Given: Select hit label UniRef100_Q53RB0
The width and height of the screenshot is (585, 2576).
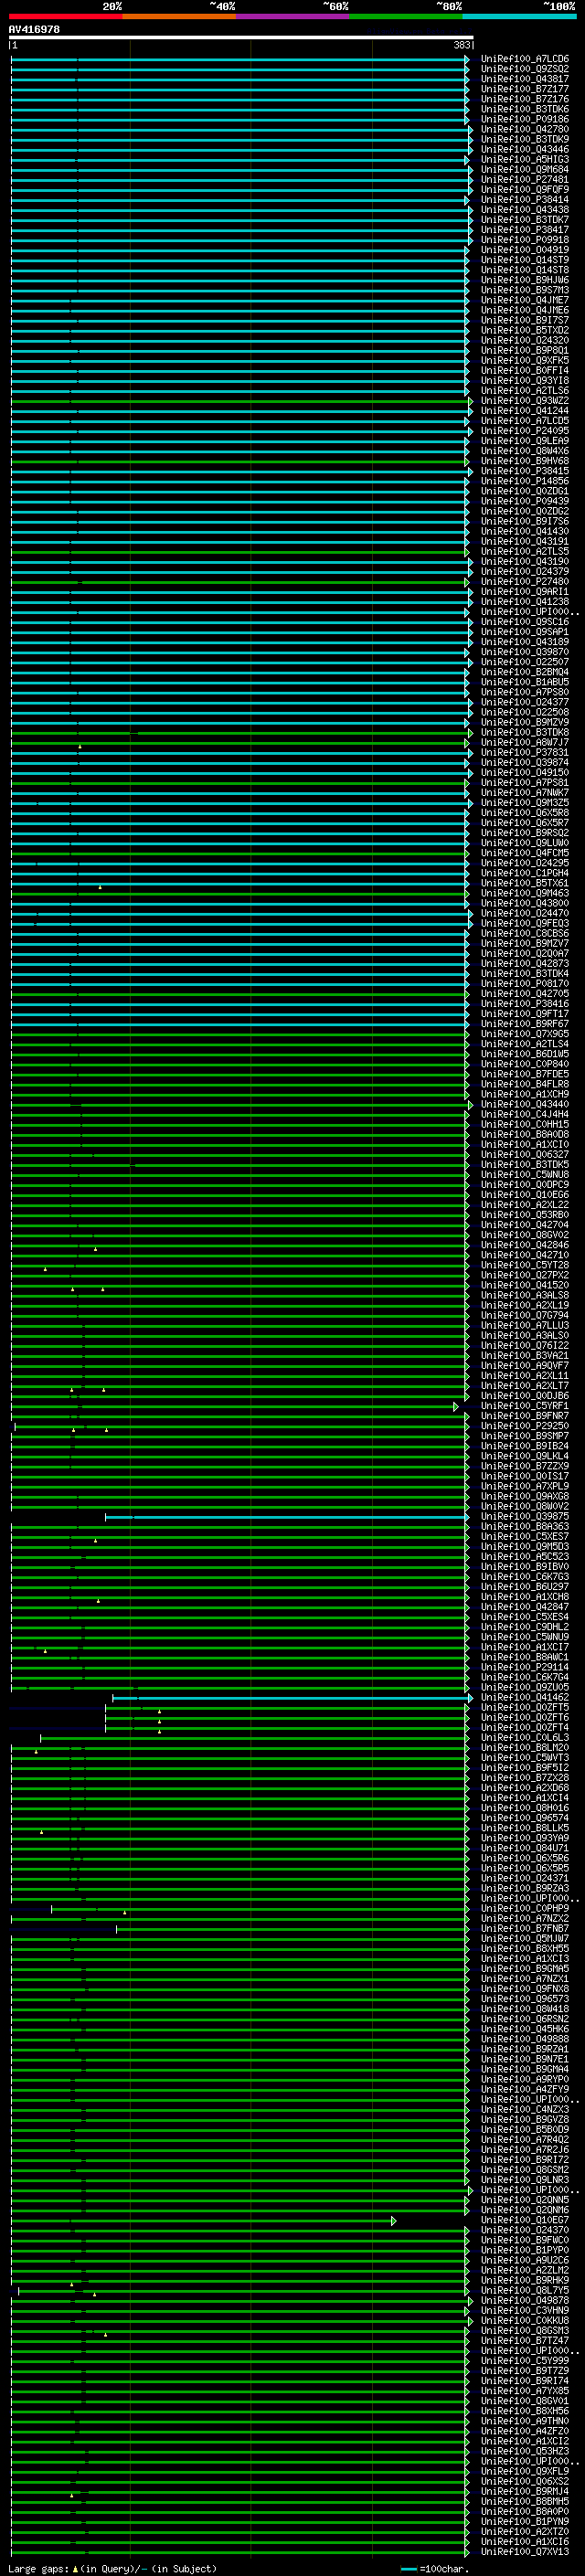Looking at the screenshot, I should pos(524,1215).
